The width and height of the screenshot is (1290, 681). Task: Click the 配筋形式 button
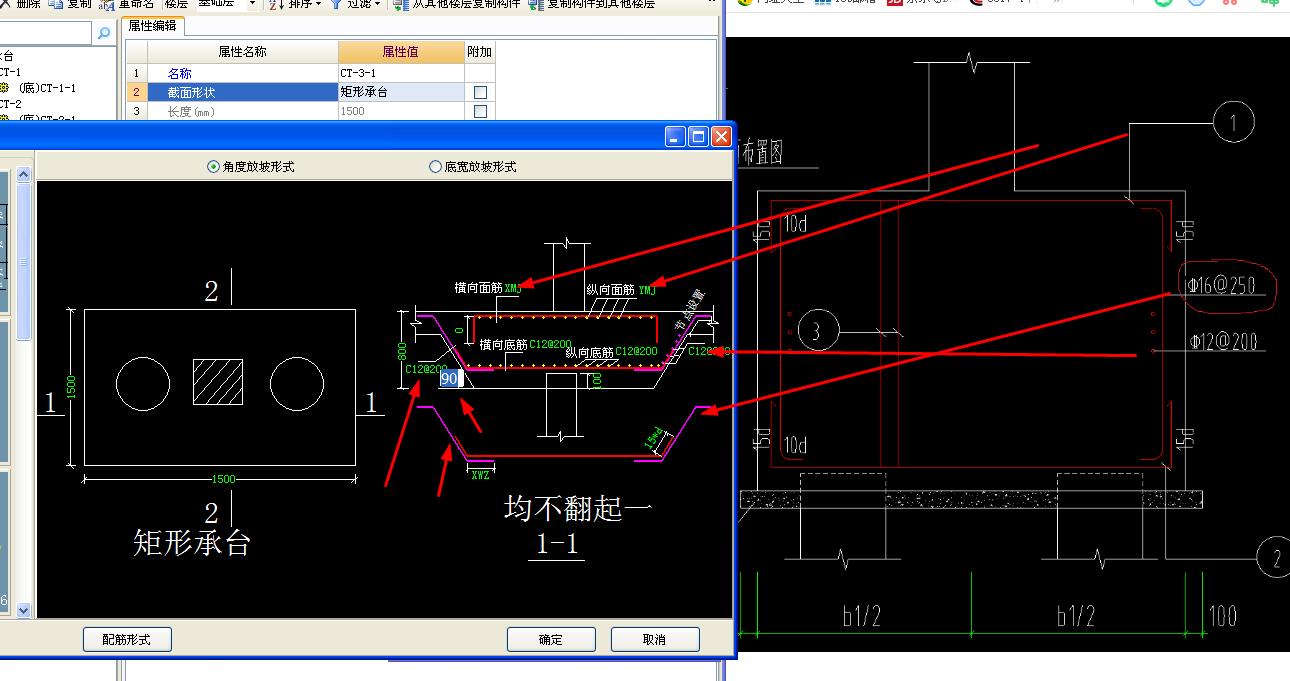128,639
